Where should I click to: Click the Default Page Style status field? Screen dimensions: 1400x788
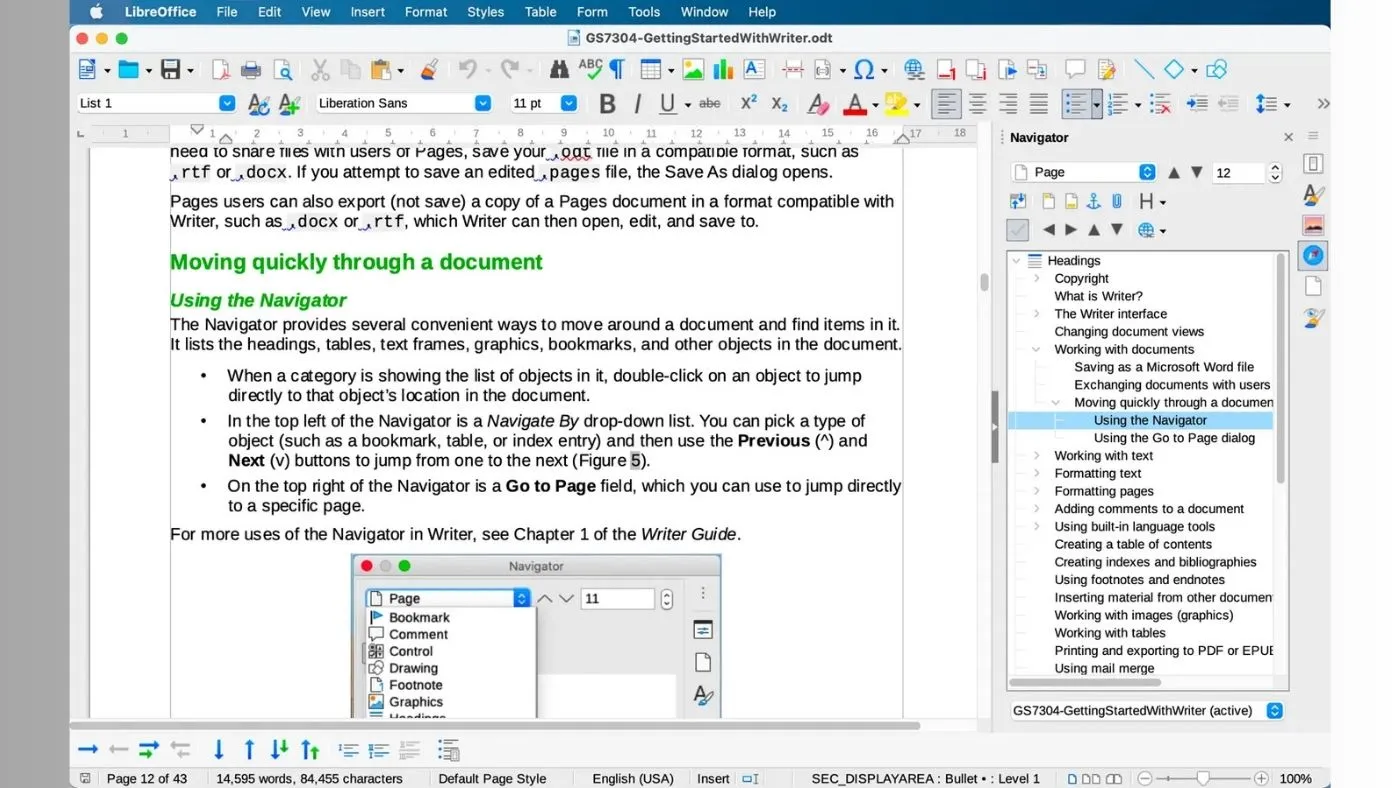click(492, 778)
